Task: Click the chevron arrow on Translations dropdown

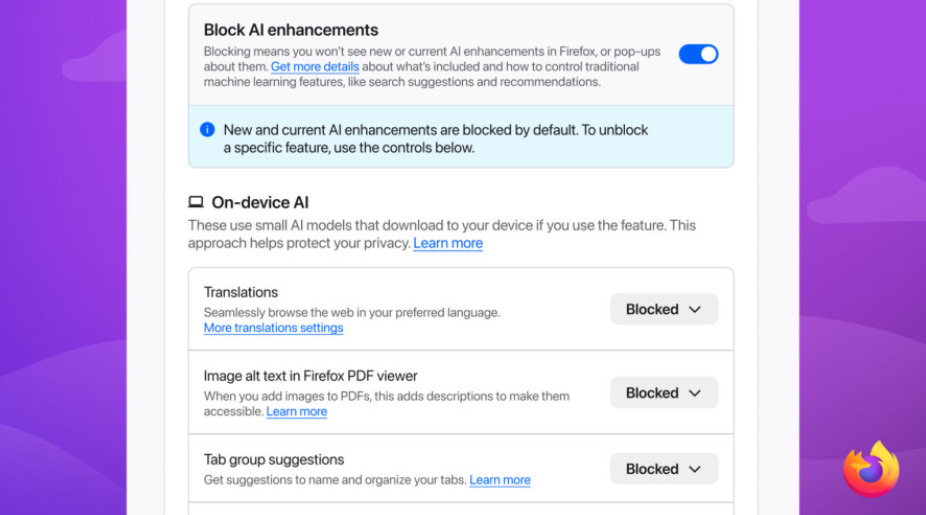Action: [x=695, y=309]
